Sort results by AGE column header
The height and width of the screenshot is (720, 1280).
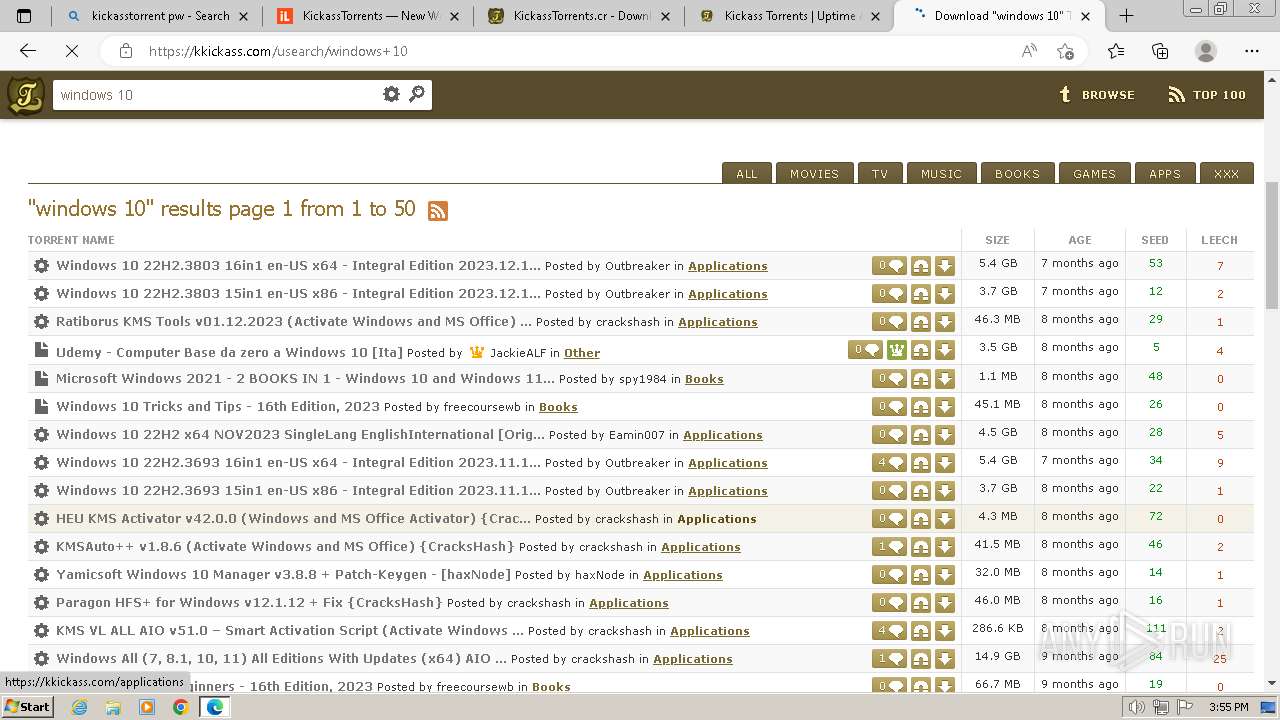click(1080, 240)
